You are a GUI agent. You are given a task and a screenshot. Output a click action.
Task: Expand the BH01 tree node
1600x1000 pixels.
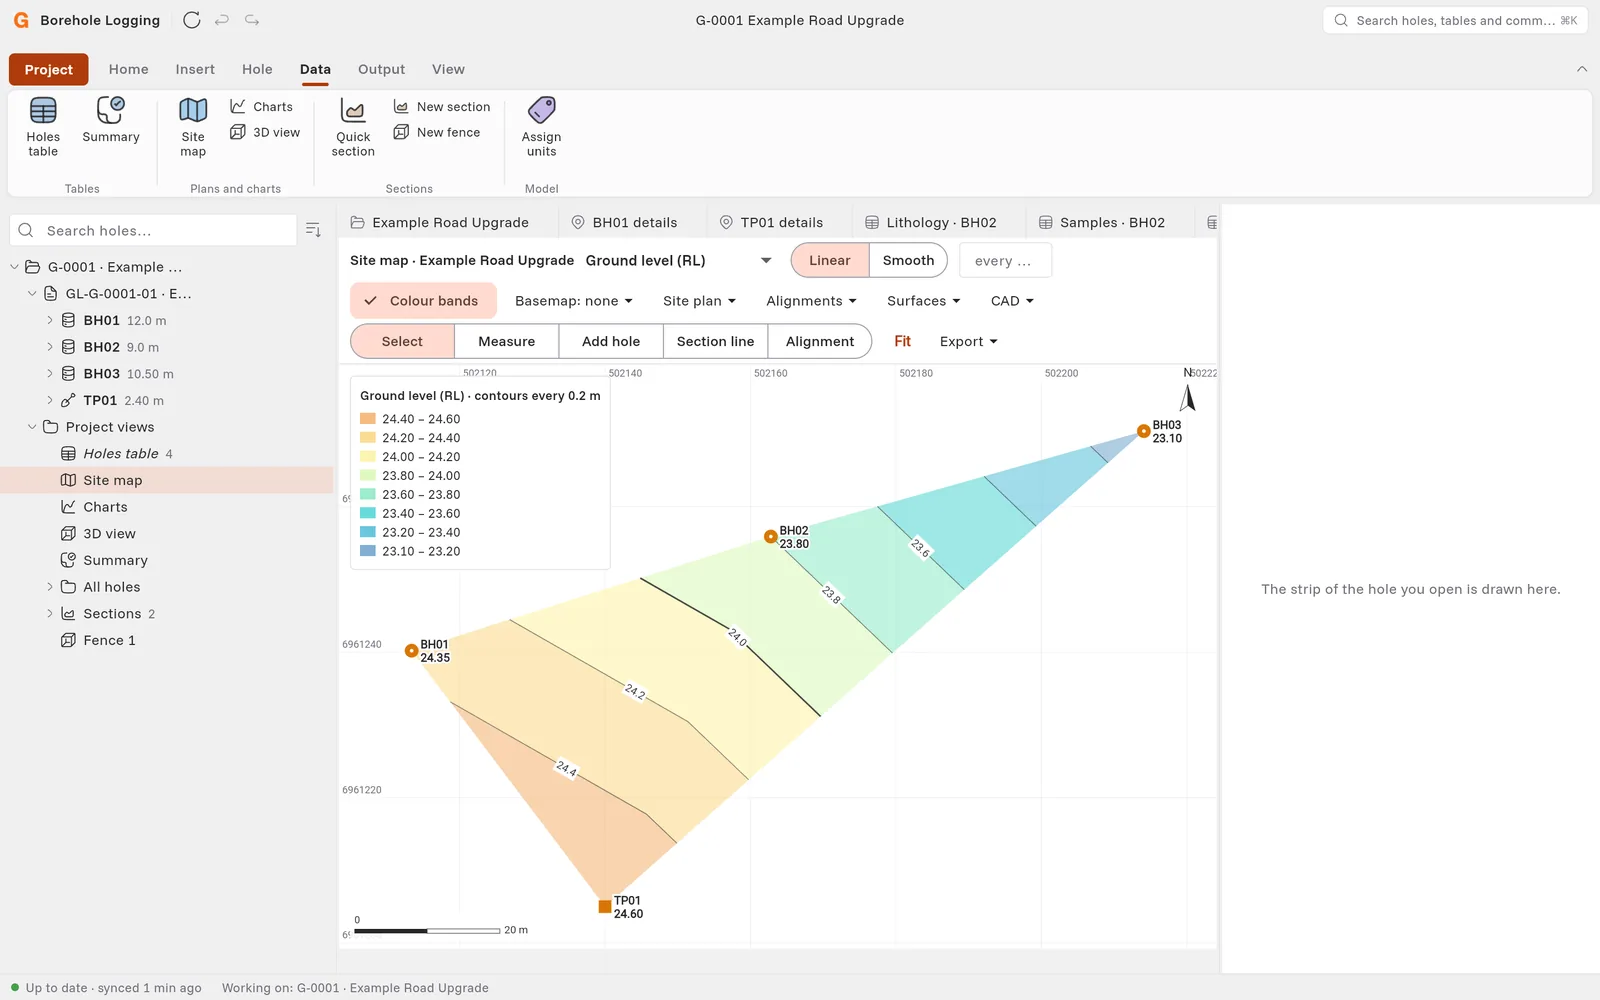(50, 320)
